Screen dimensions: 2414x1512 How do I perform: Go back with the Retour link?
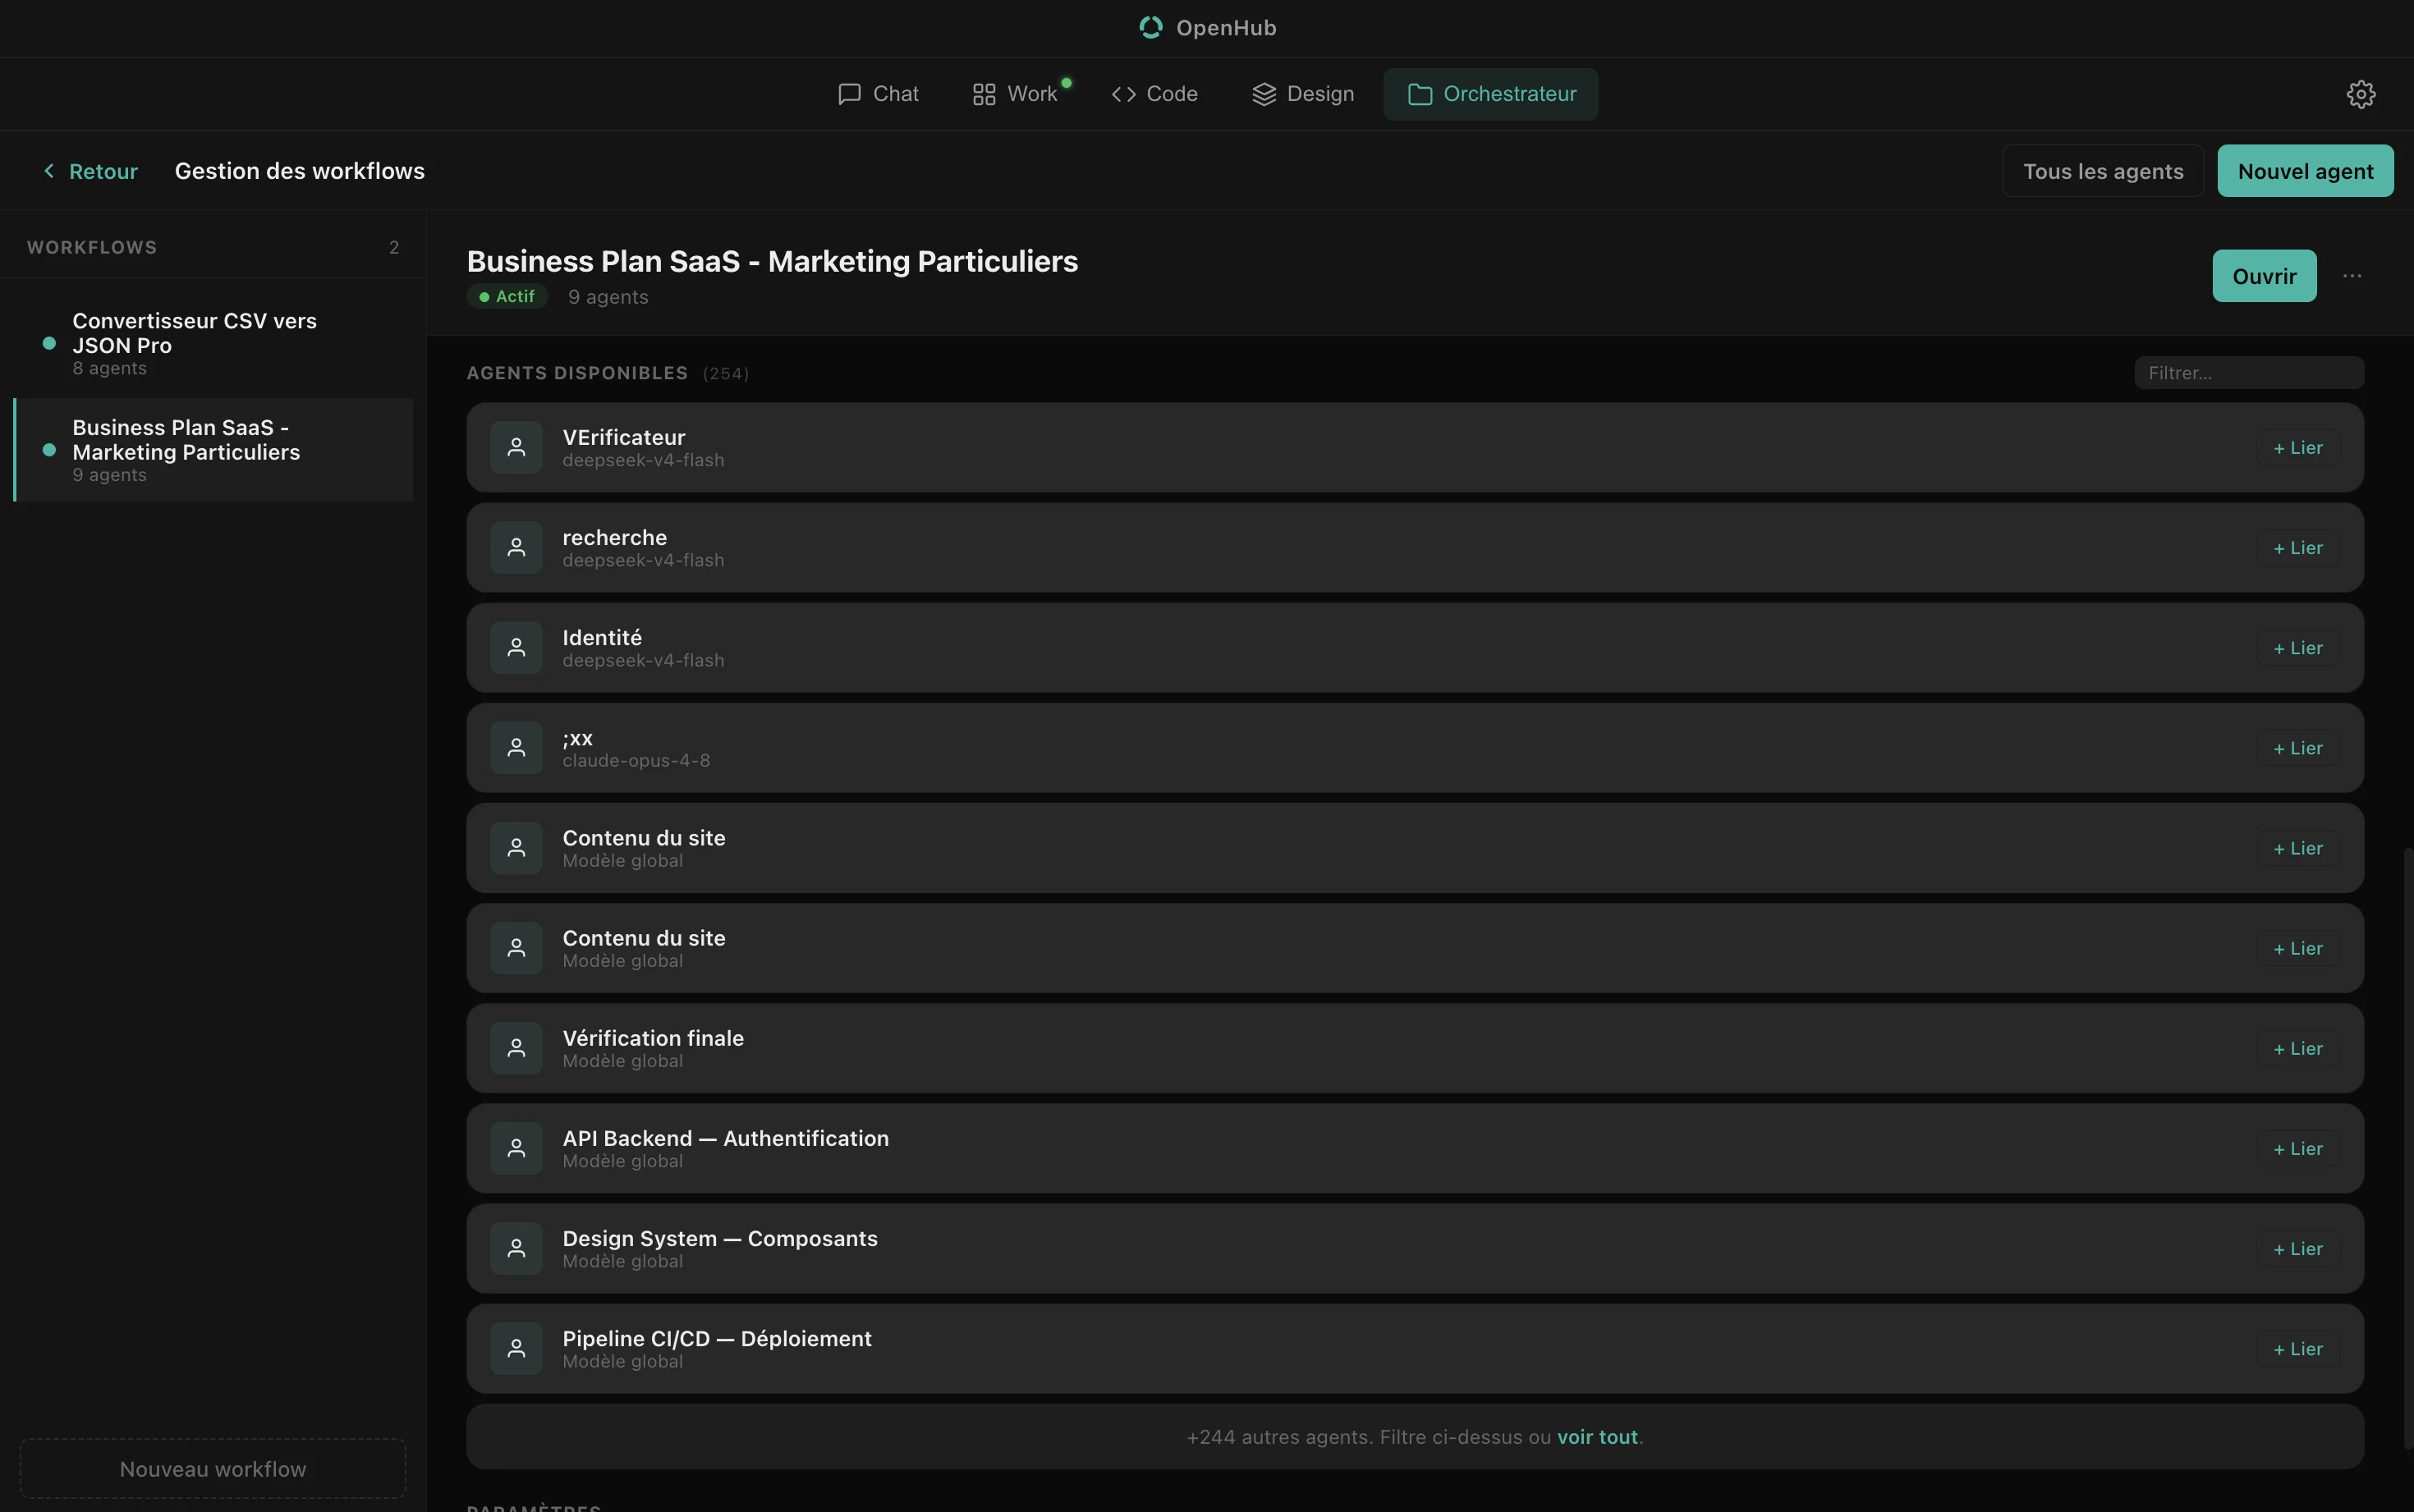coord(90,171)
